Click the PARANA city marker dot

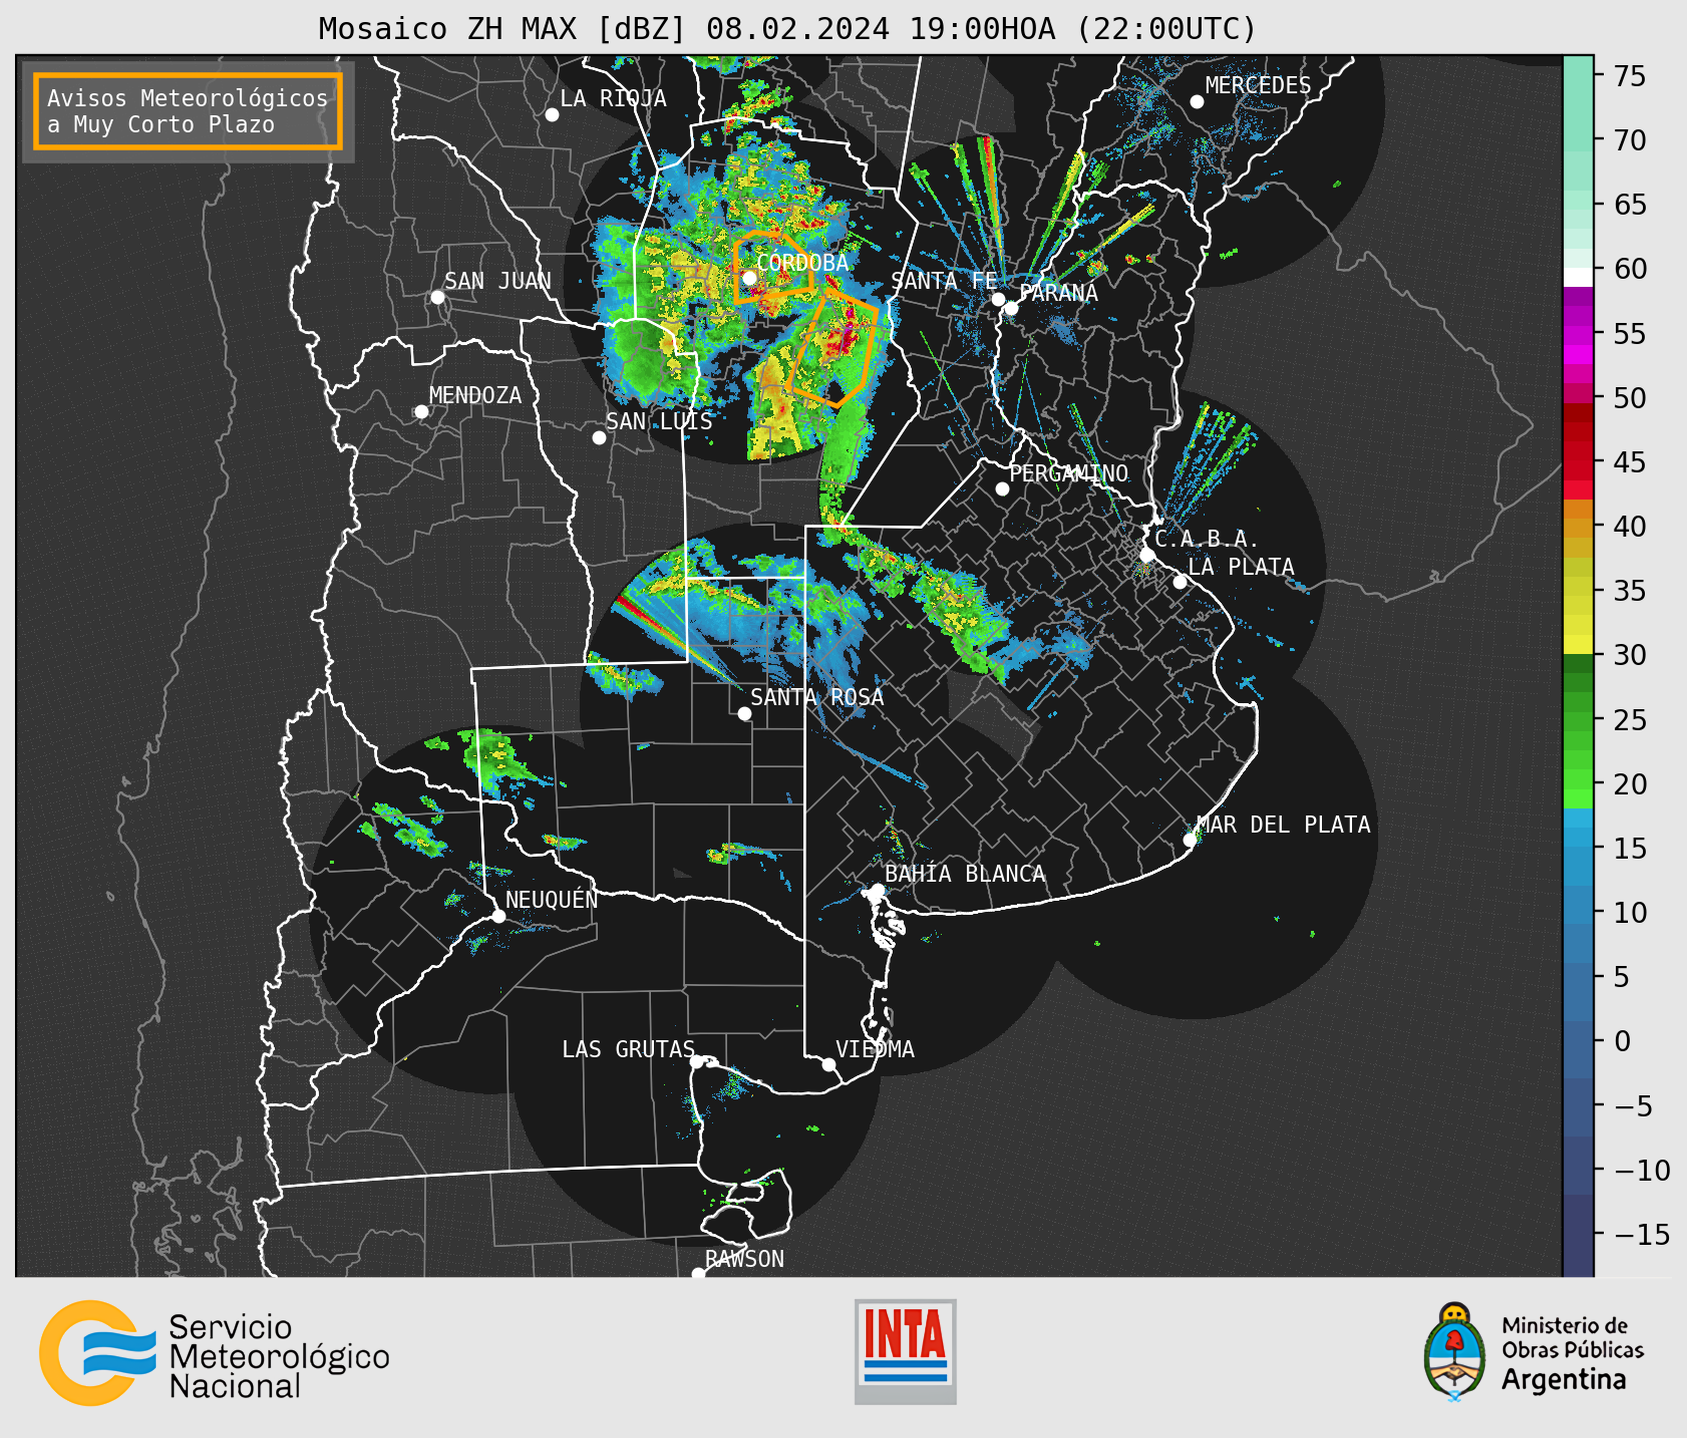point(1011,308)
